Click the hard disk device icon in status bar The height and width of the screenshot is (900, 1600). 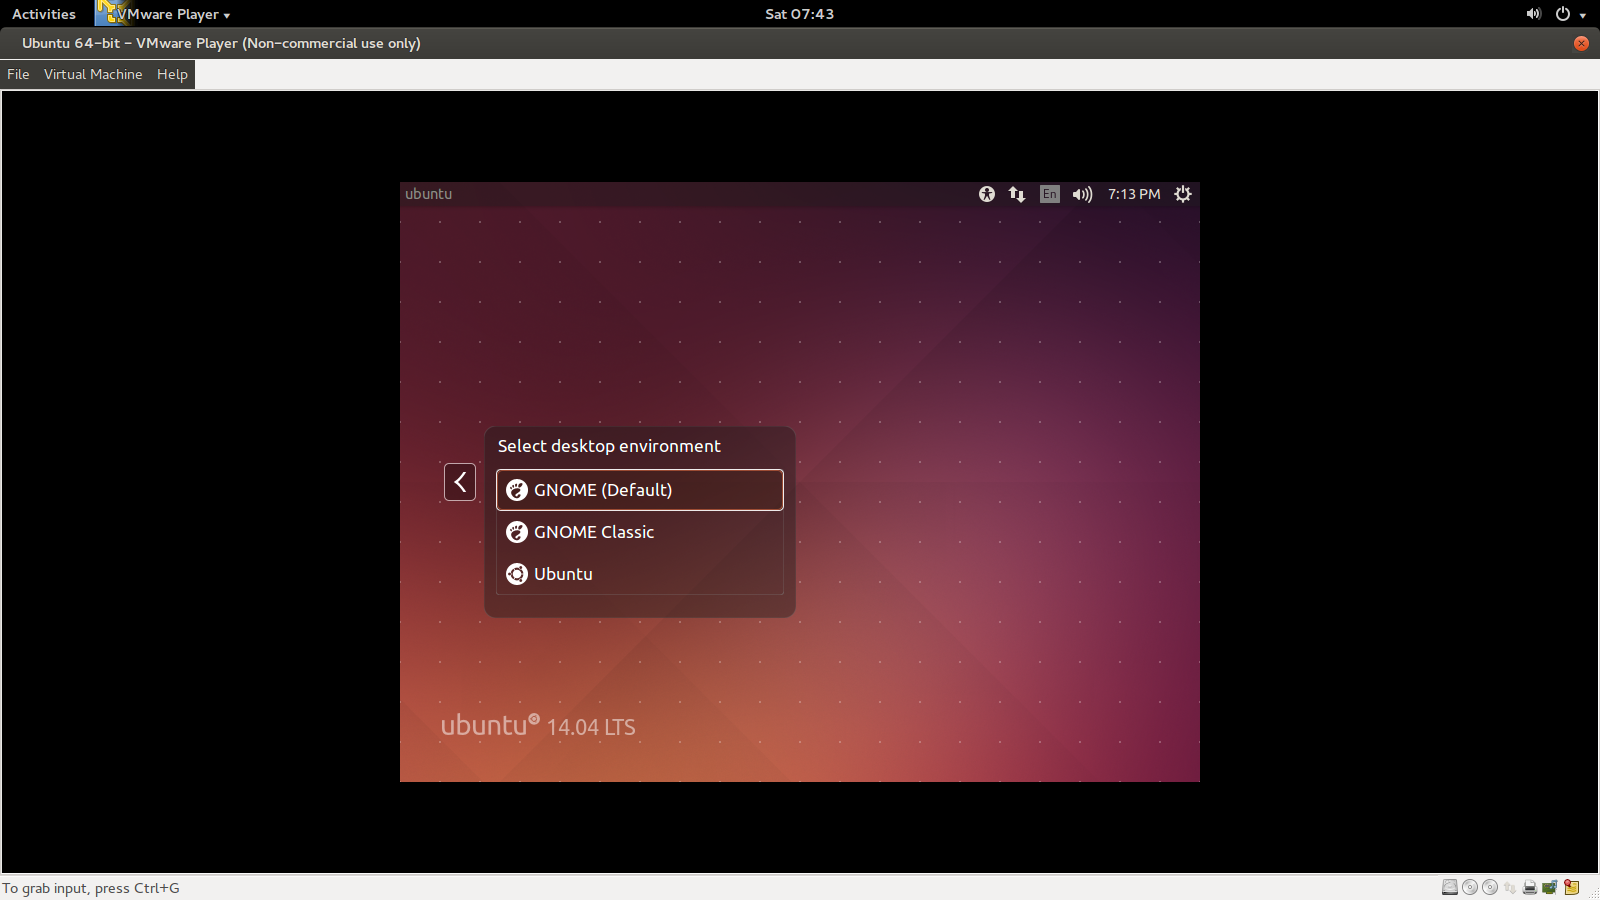tap(1450, 887)
